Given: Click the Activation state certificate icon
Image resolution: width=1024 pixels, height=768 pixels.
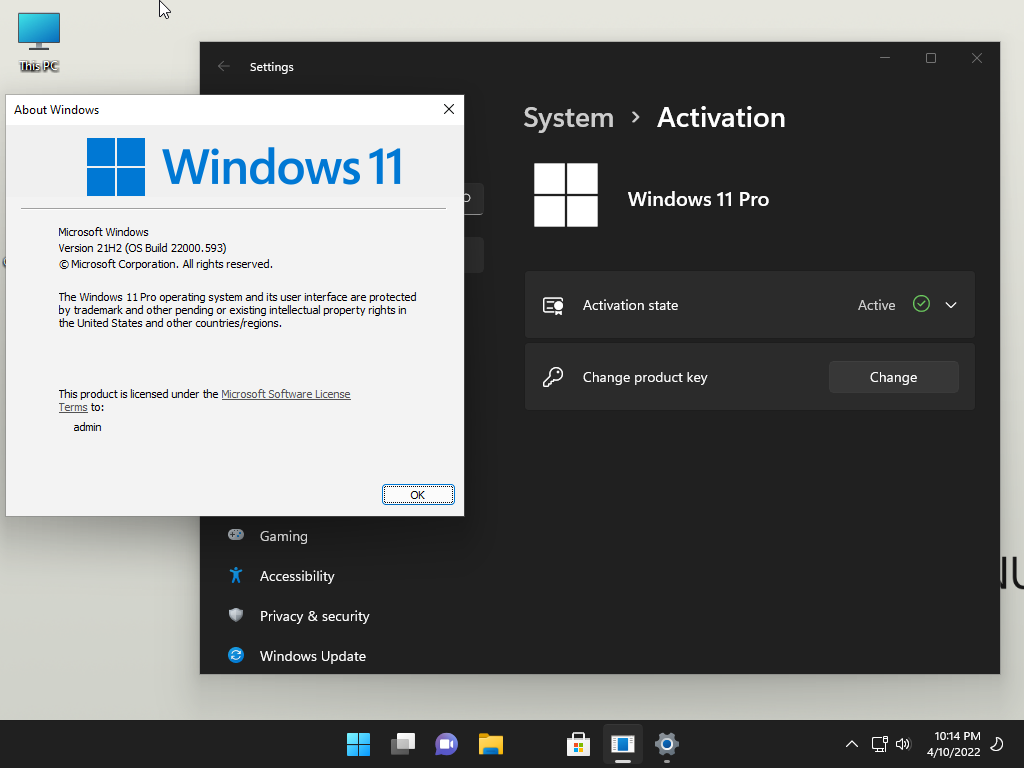Looking at the screenshot, I should [x=553, y=305].
